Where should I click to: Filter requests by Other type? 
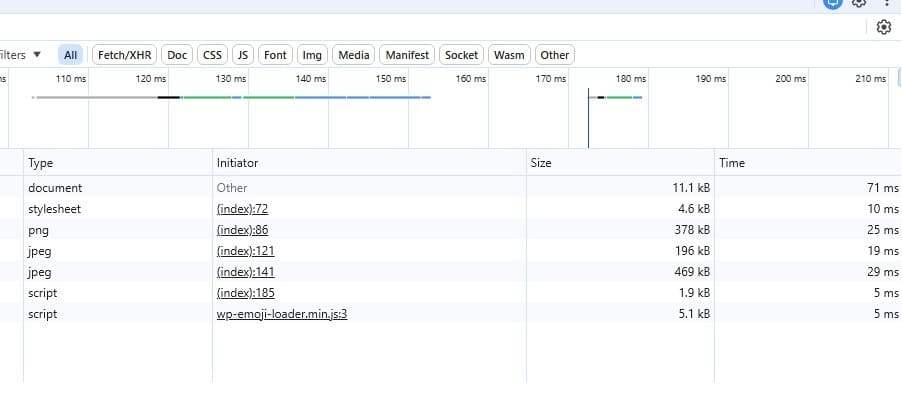click(555, 55)
